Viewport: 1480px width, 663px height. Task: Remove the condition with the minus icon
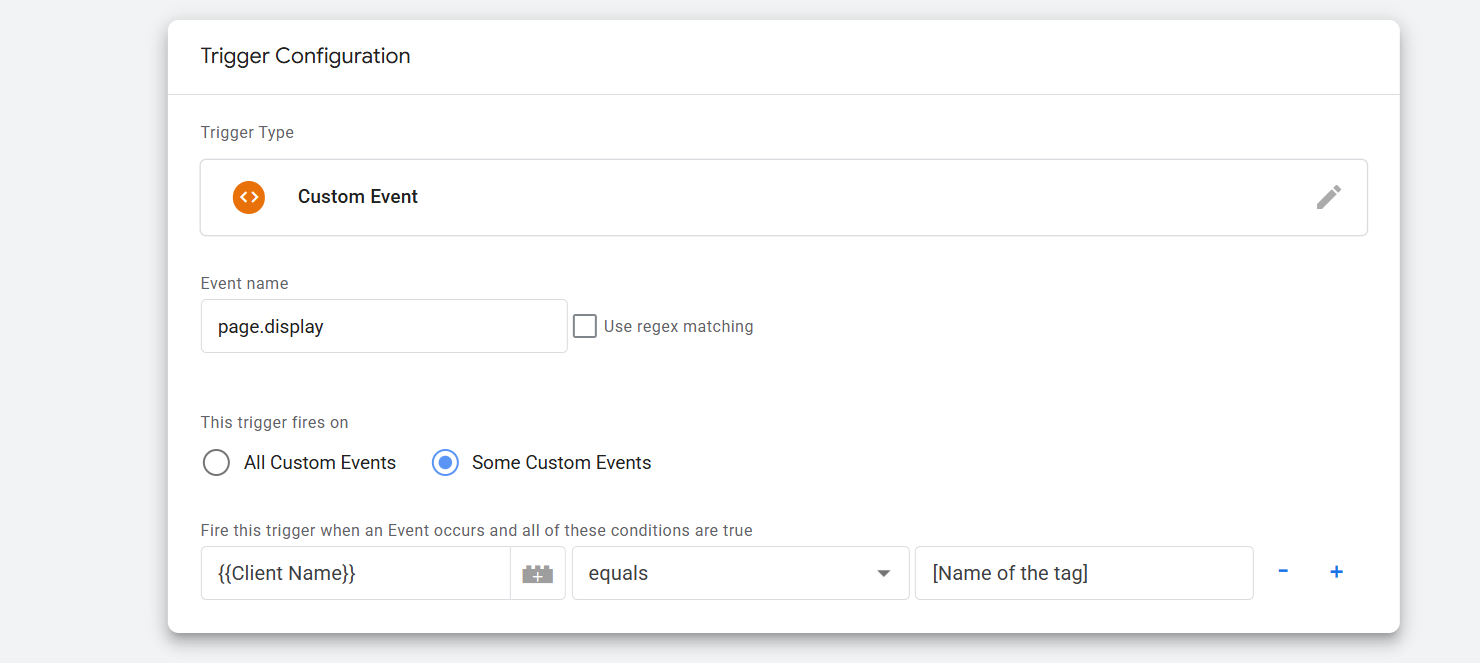click(x=1283, y=572)
